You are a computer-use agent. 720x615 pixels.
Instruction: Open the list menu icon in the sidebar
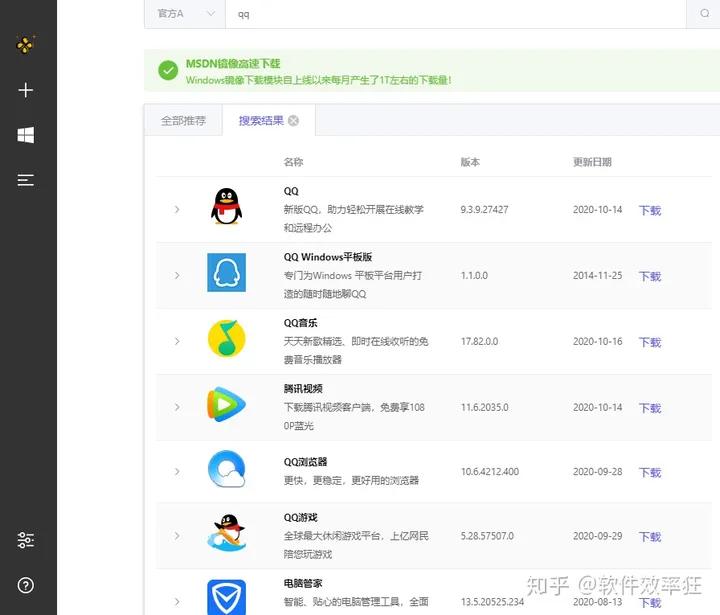26,180
